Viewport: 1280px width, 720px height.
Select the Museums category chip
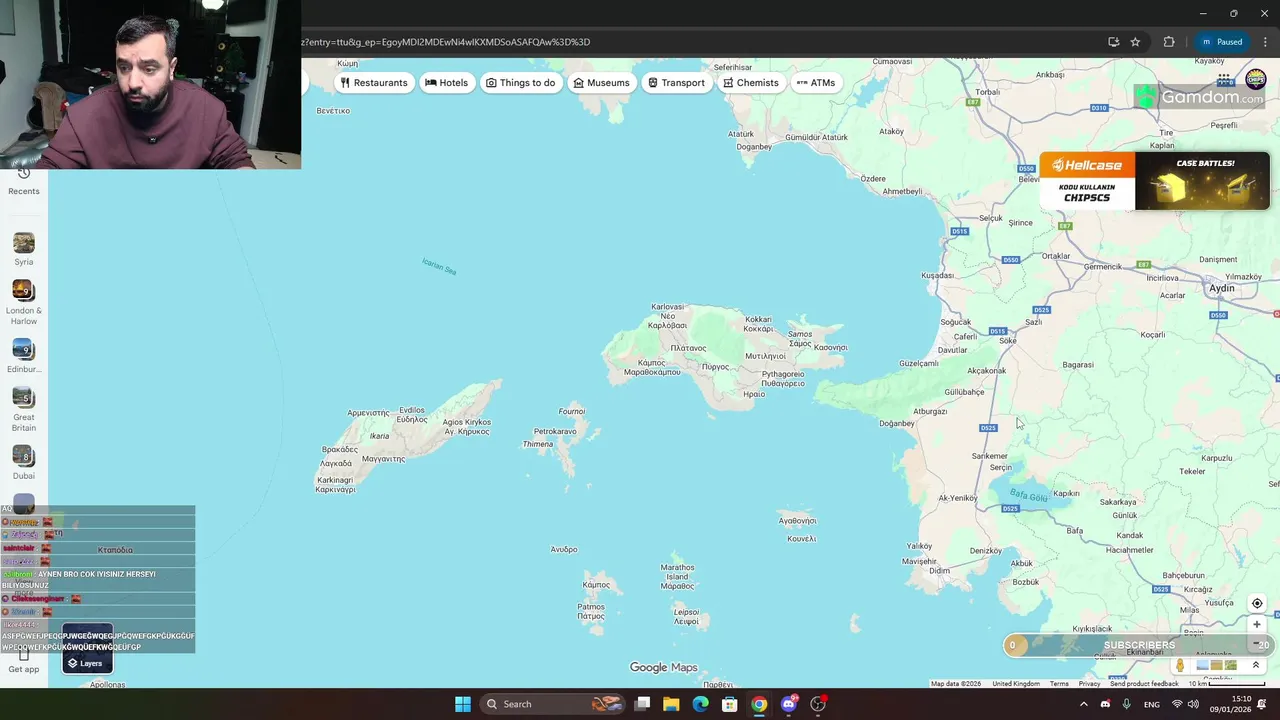601,83
